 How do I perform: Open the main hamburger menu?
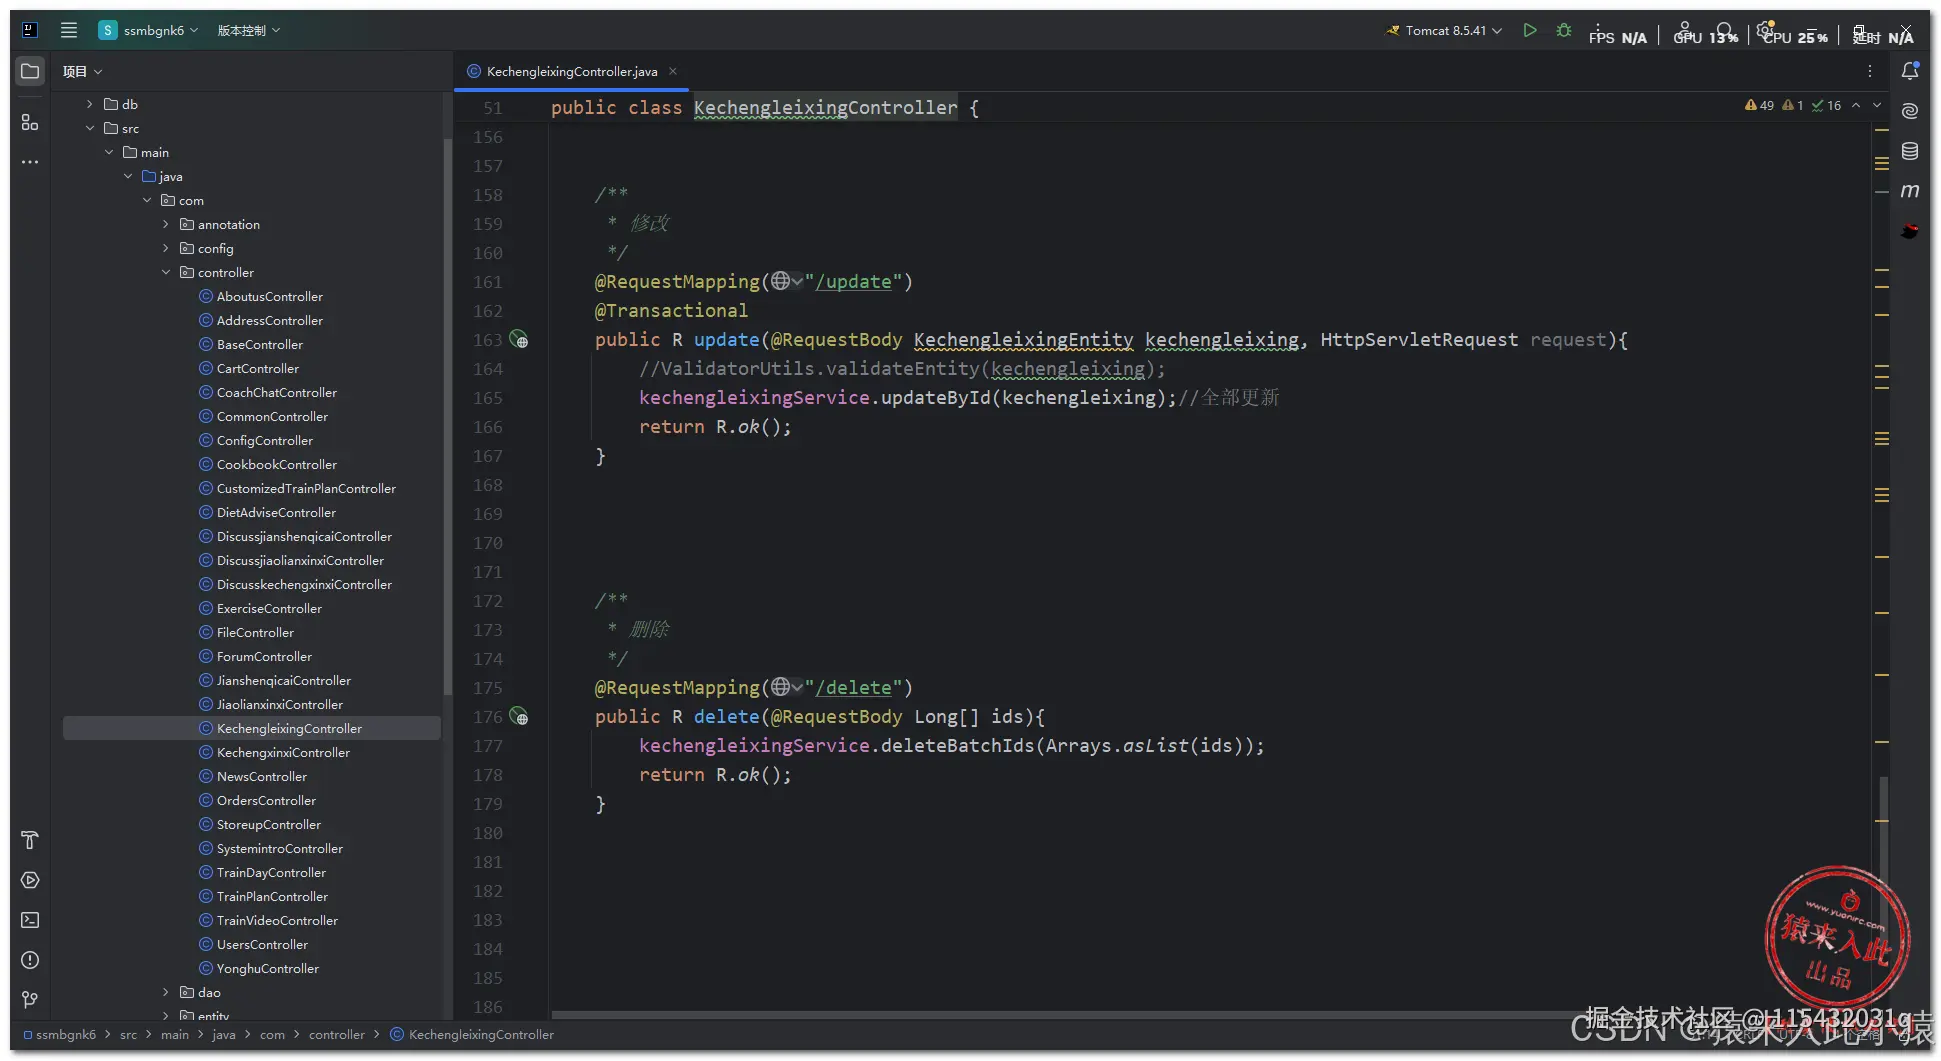click(x=69, y=30)
